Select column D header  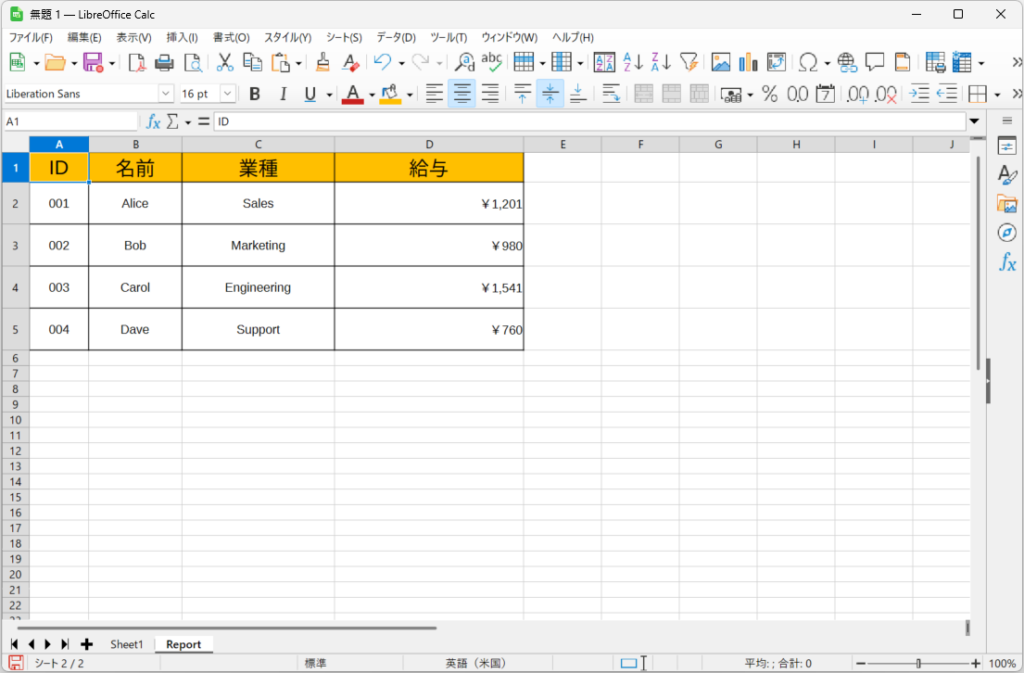[x=429, y=145]
